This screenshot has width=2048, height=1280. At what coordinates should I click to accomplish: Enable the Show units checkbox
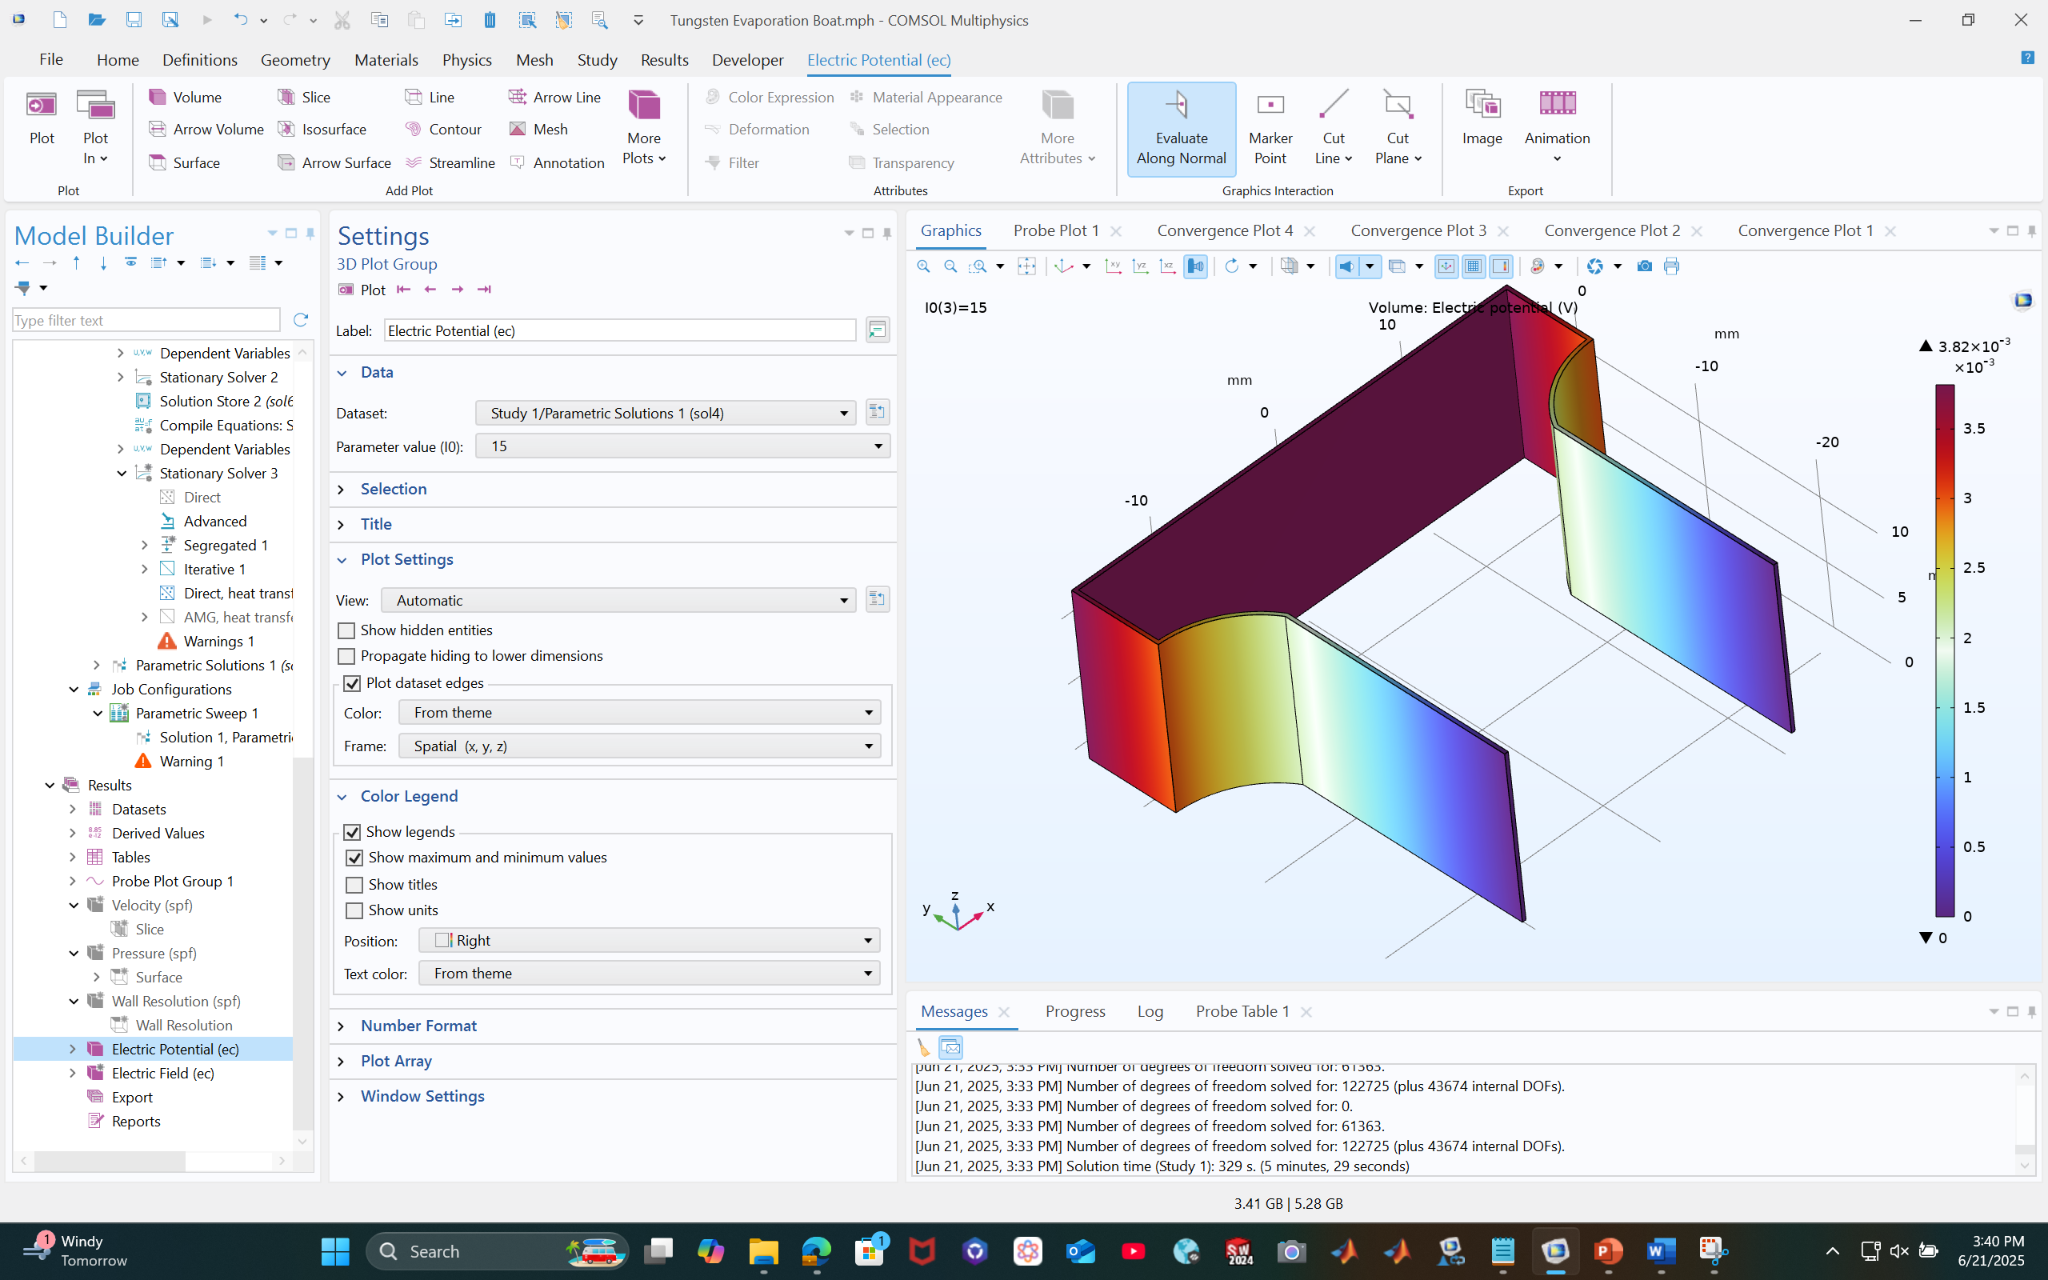pos(354,910)
